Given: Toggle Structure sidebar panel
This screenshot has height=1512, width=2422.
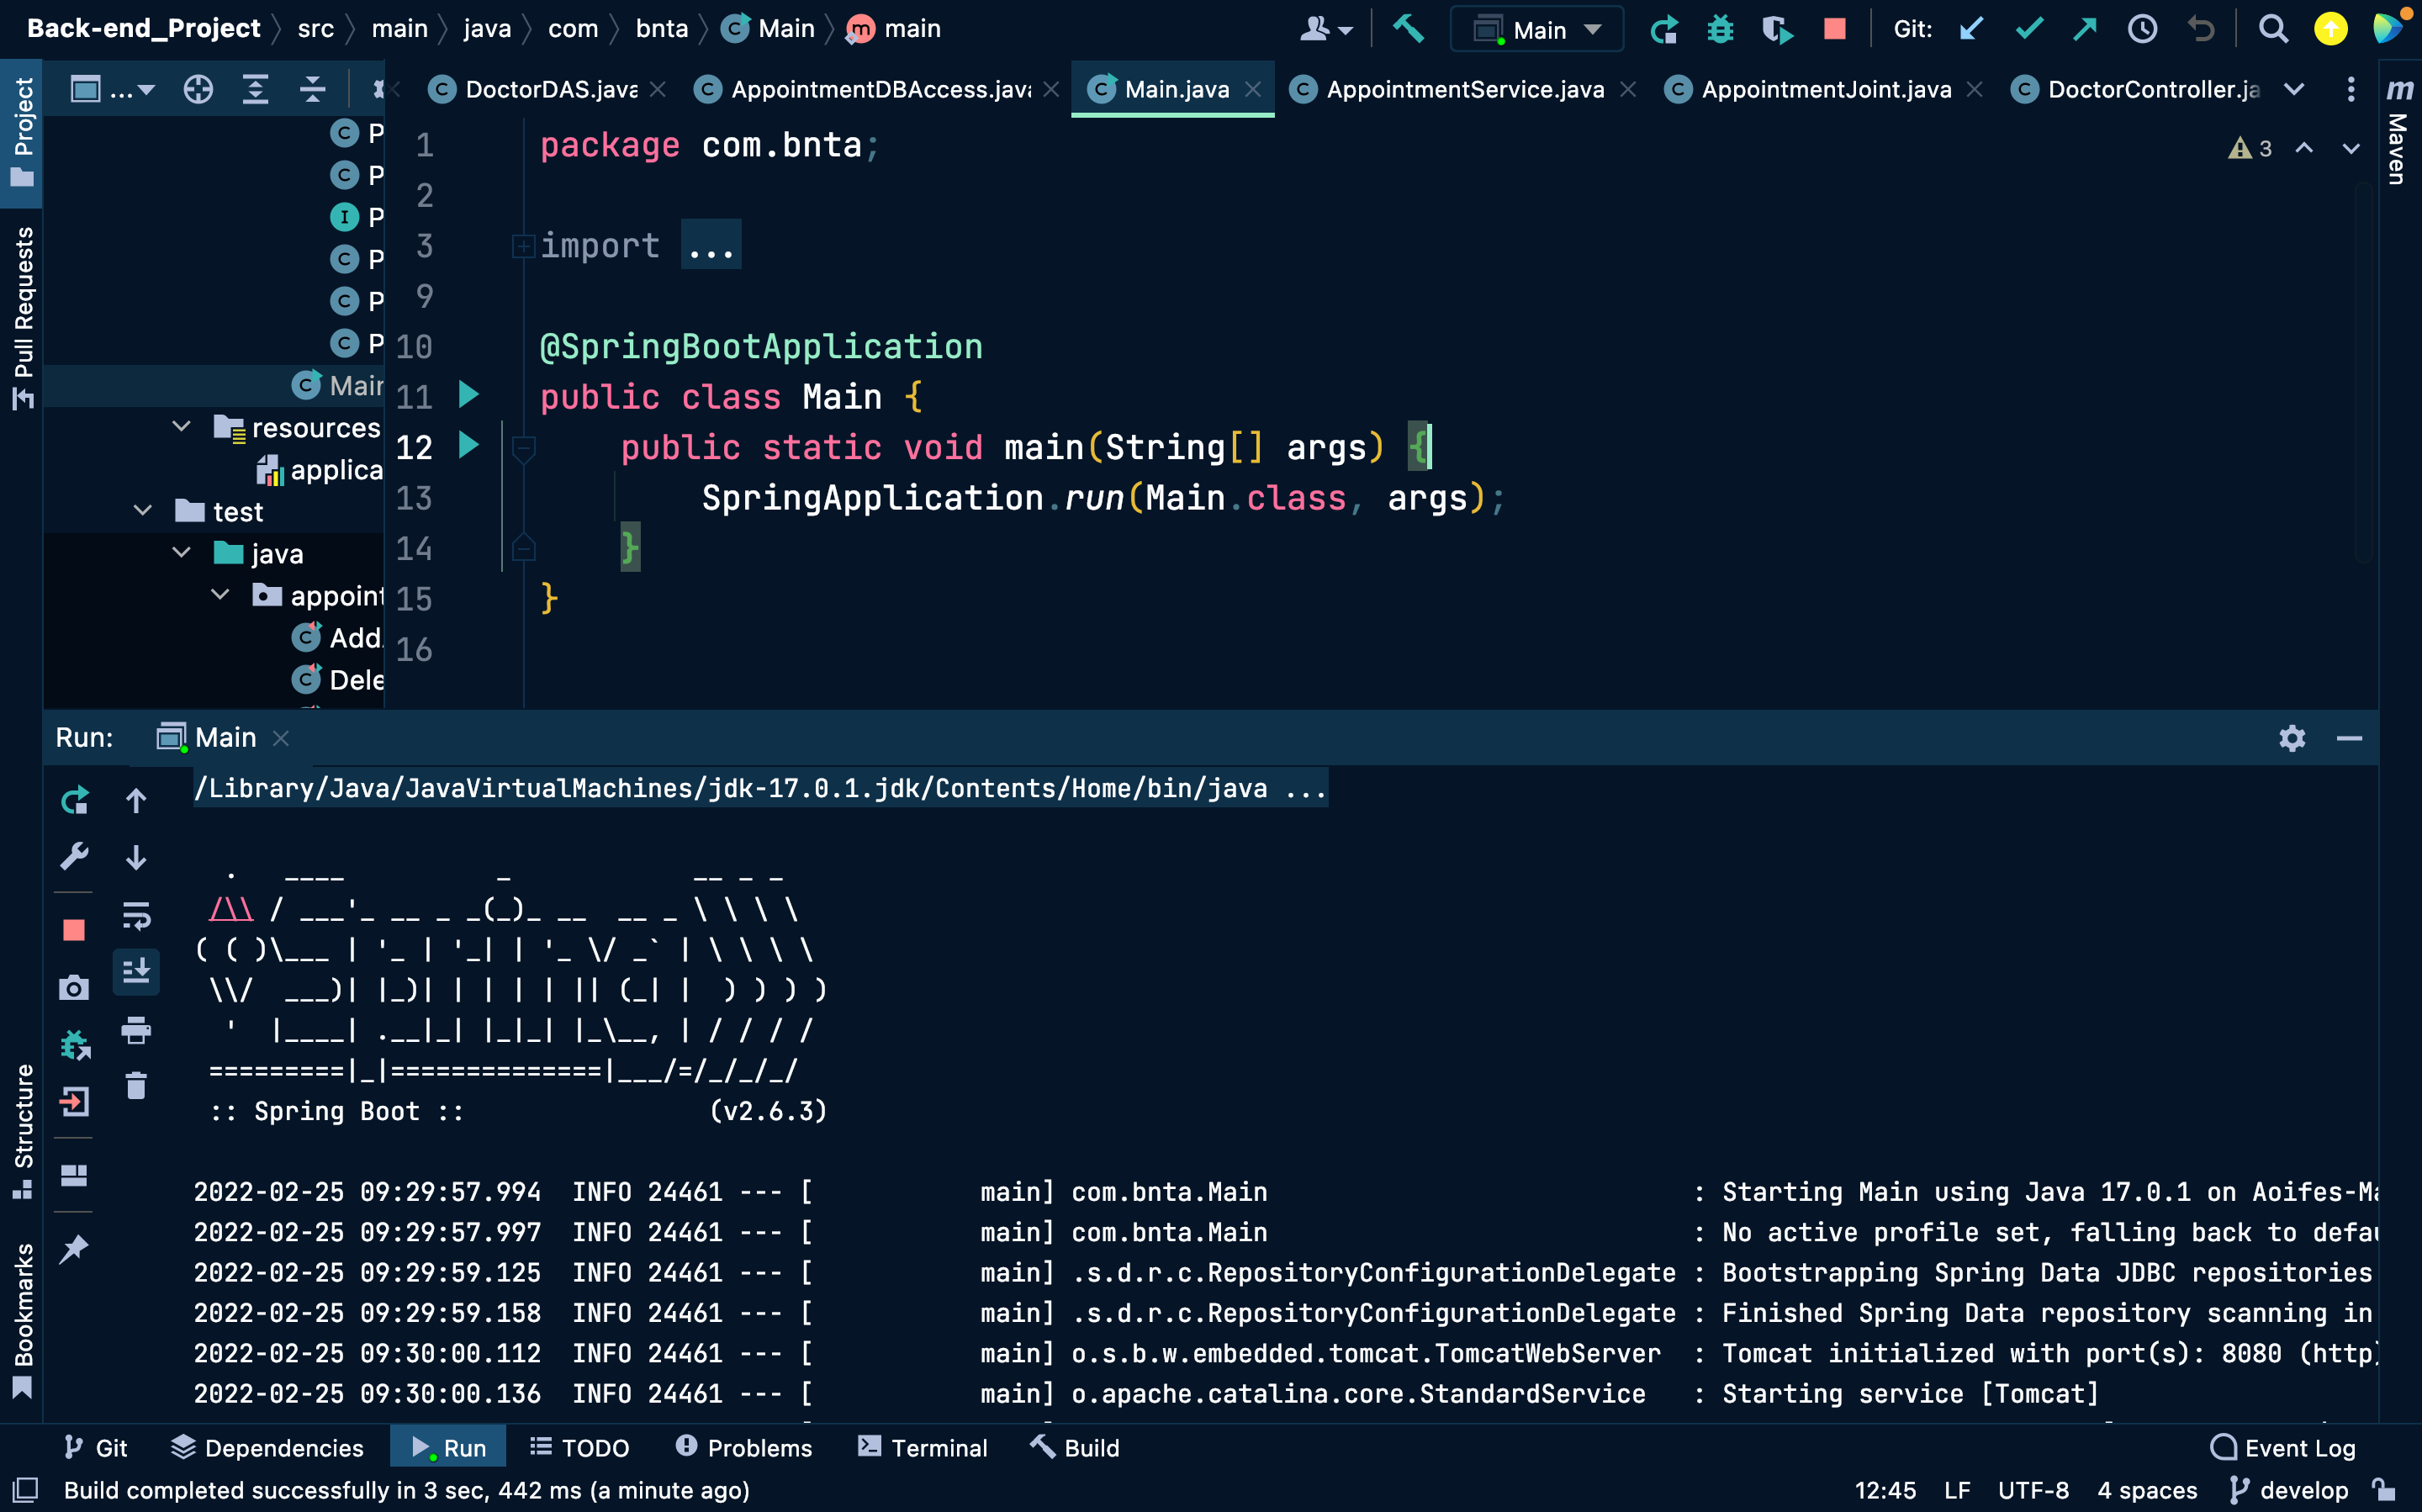Looking at the screenshot, I should (22, 1130).
